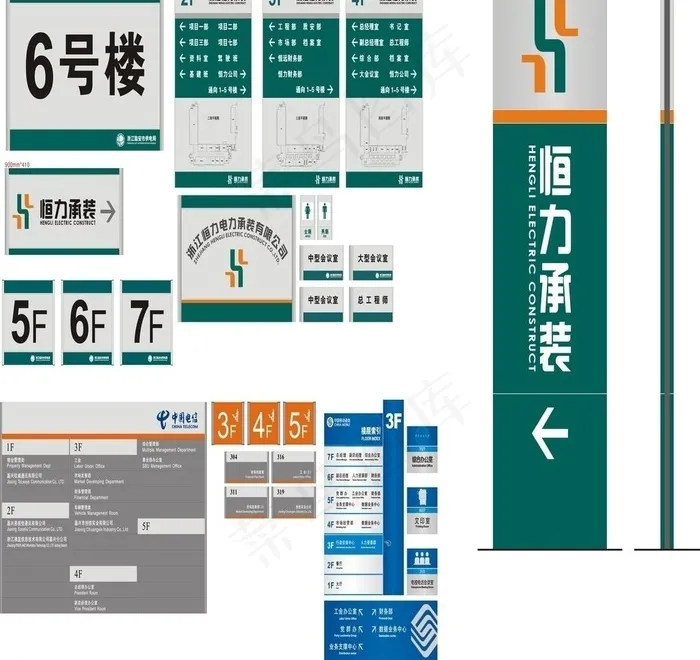Click the gray right arrow on the 恒力承装 sign
The image size is (700, 660).
pos(108,211)
